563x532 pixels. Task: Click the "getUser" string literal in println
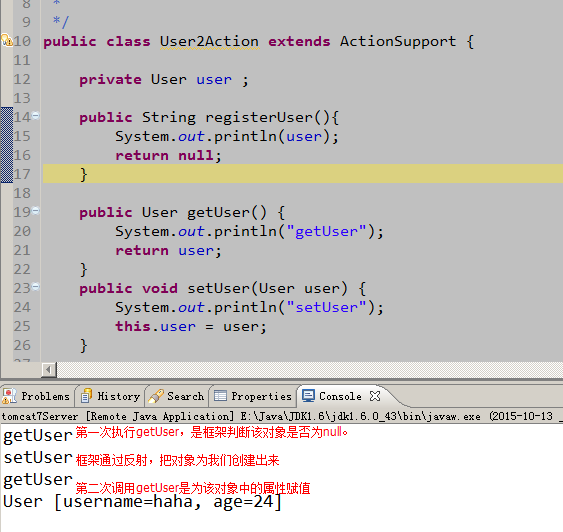(x=326, y=231)
